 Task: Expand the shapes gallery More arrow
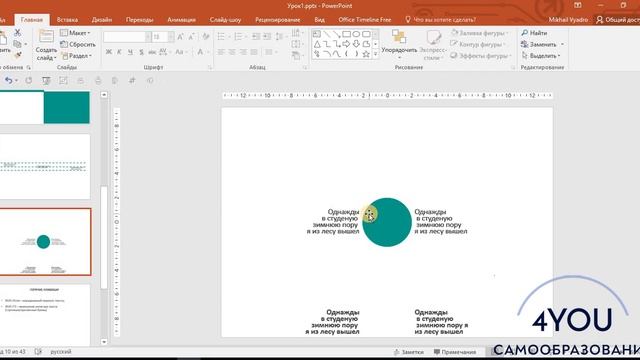pos(376,54)
